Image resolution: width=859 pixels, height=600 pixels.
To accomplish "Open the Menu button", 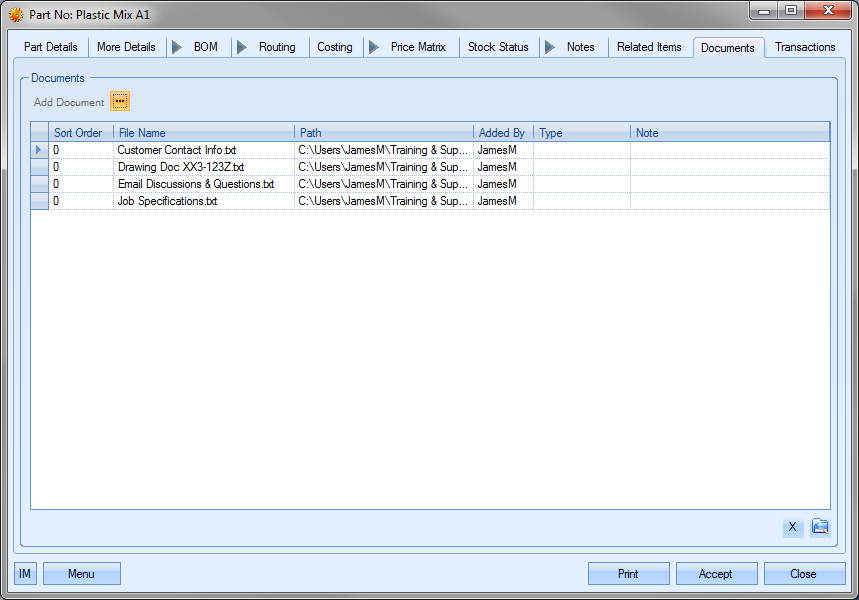I will [x=82, y=574].
